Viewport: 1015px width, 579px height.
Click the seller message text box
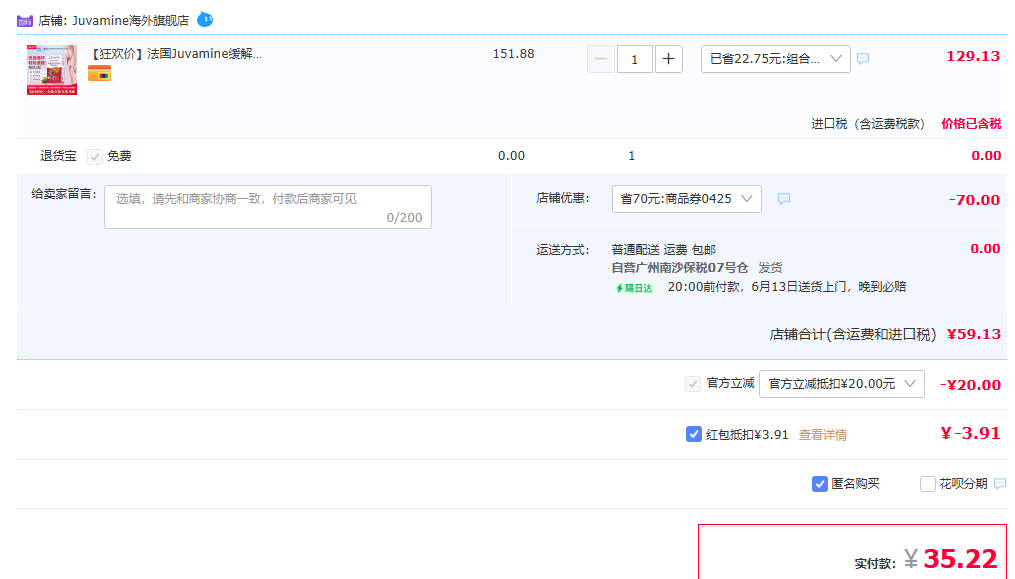click(268, 207)
